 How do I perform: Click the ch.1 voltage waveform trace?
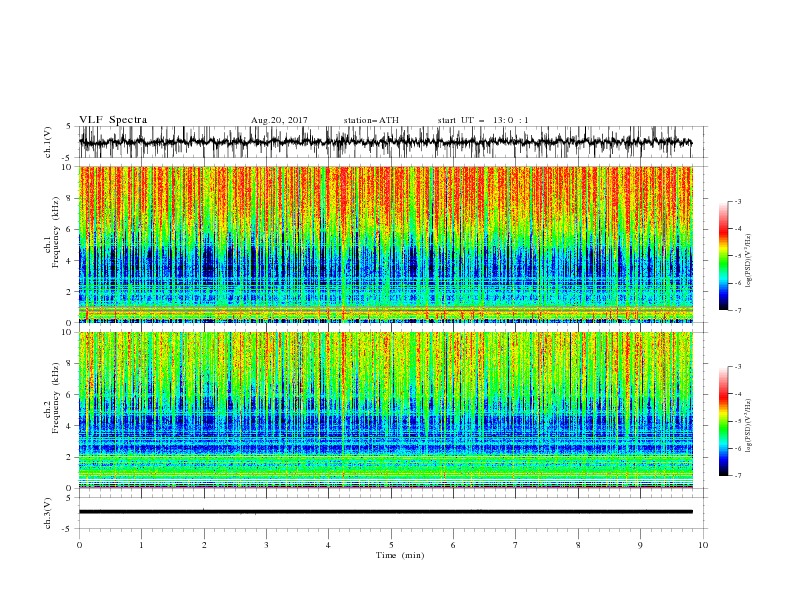point(385,142)
